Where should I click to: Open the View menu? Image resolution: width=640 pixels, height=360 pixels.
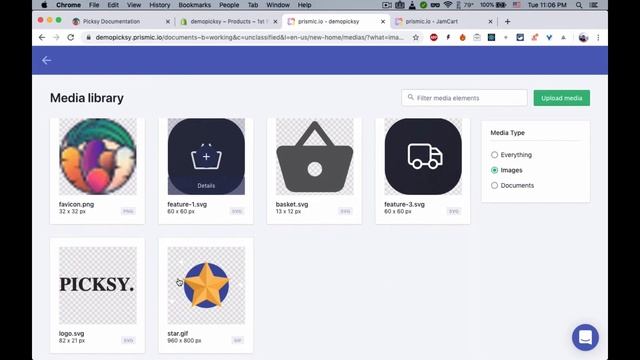click(x=134, y=5)
